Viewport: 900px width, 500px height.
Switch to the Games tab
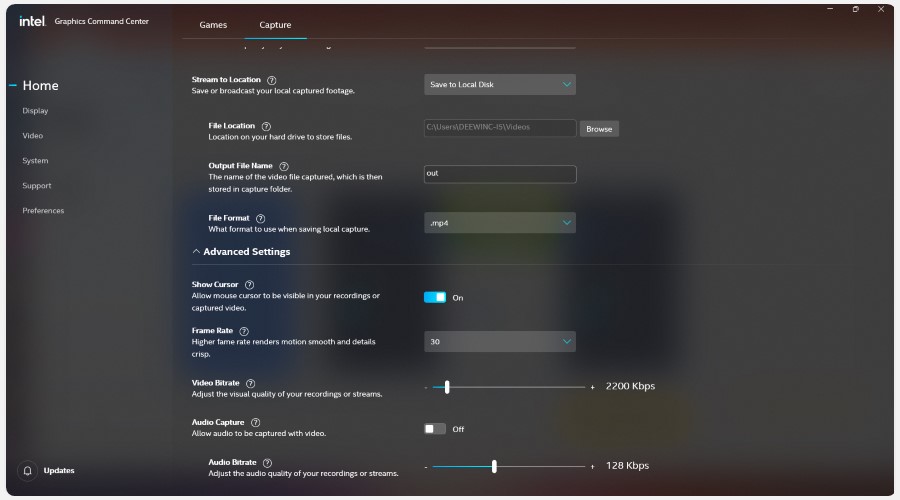(213, 25)
